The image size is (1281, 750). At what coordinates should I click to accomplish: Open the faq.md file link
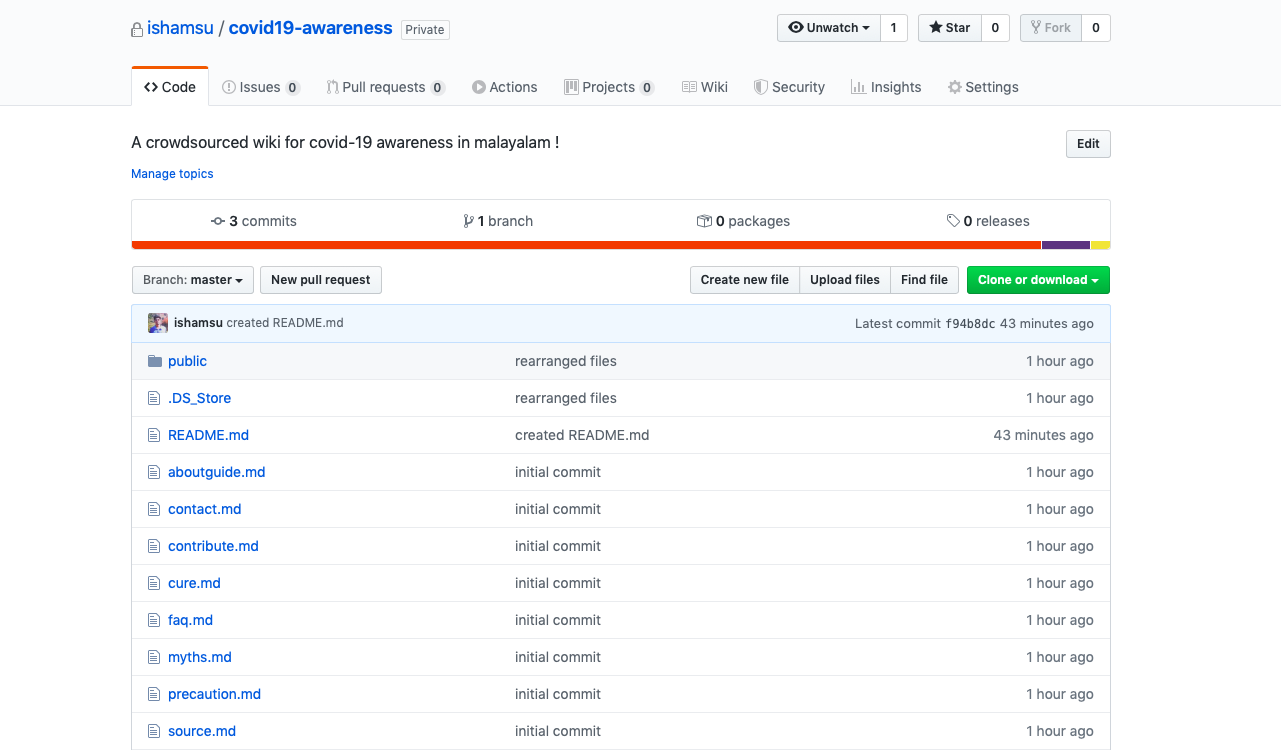pos(190,620)
